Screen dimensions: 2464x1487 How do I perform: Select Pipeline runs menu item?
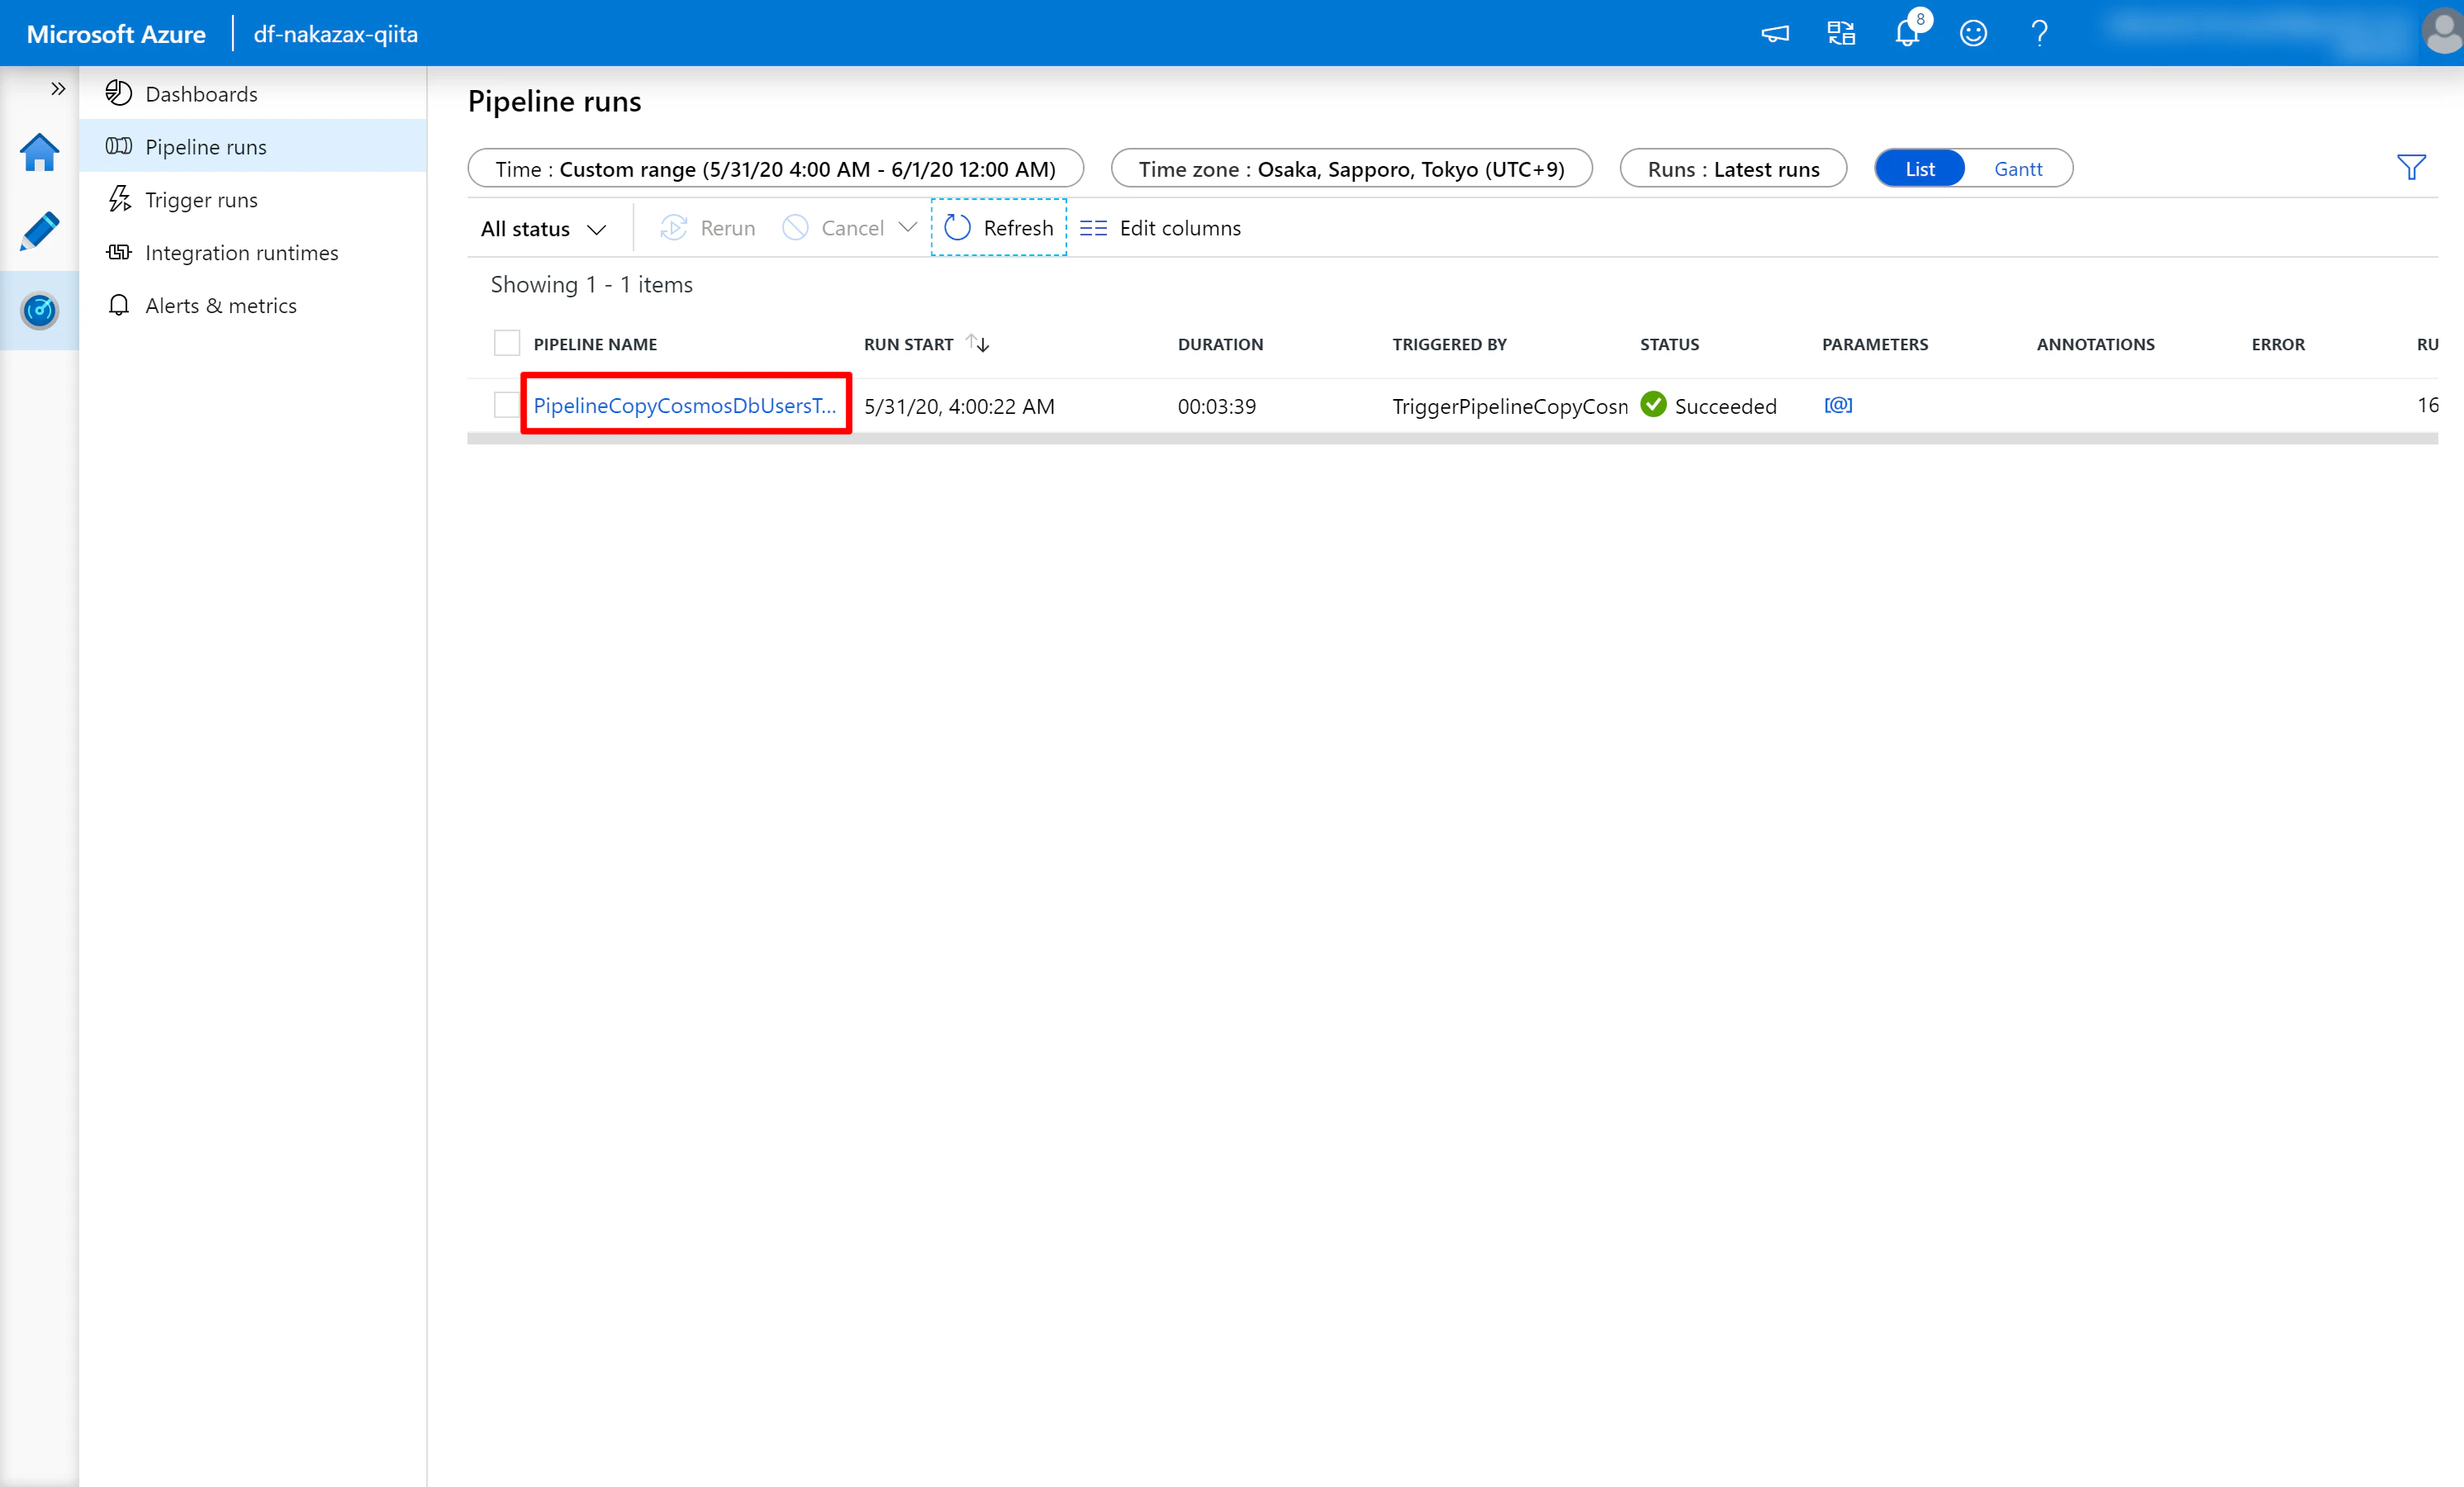[x=253, y=146]
